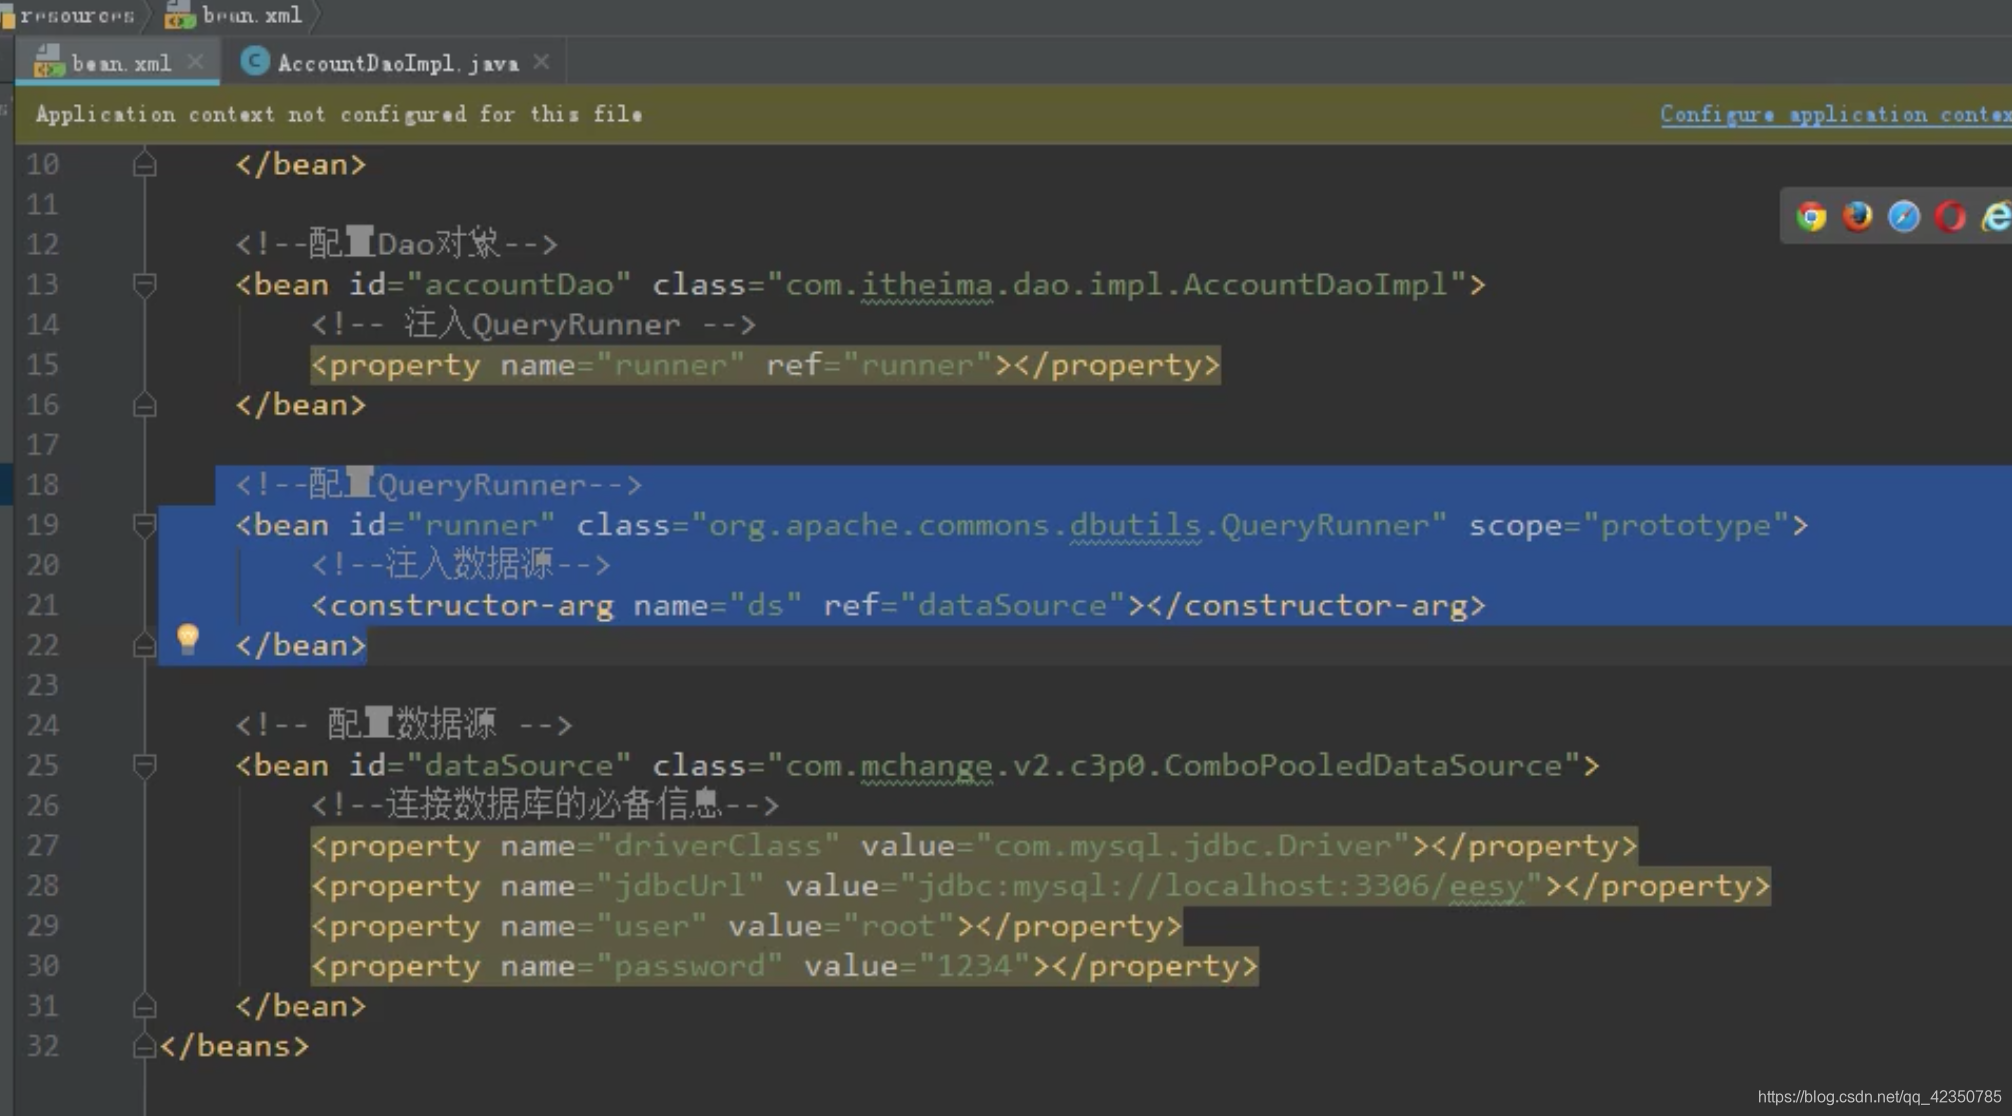
Task: Click driverClass value com.mysql.jdbc.Driver
Action: tap(1192, 846)
